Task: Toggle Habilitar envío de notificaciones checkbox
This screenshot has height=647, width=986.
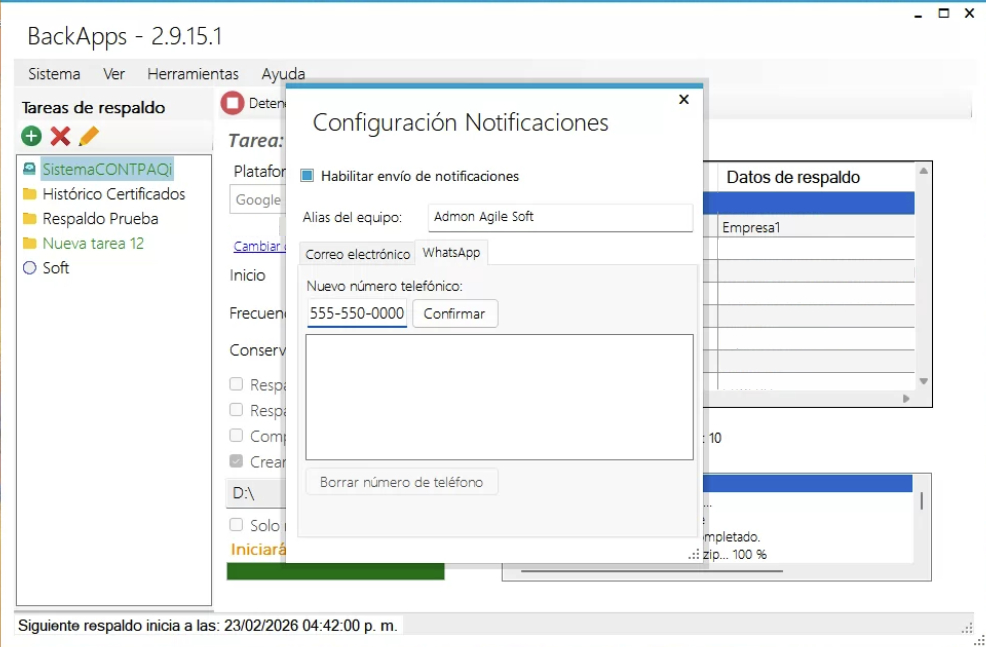Action: [307, 176]
